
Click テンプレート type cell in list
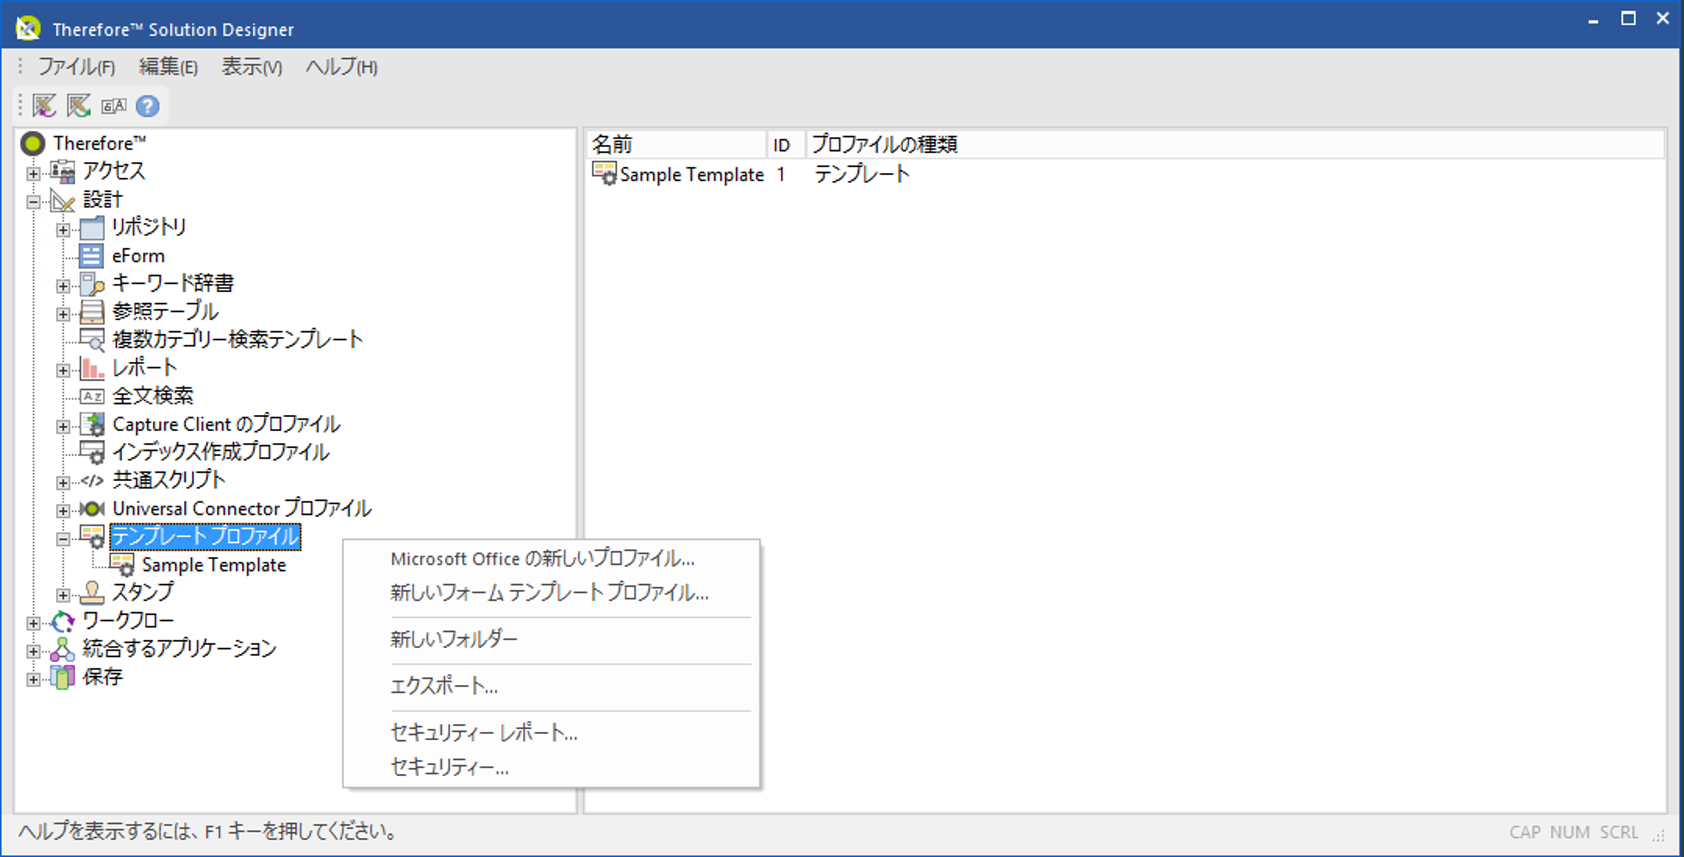click(861, 174)
